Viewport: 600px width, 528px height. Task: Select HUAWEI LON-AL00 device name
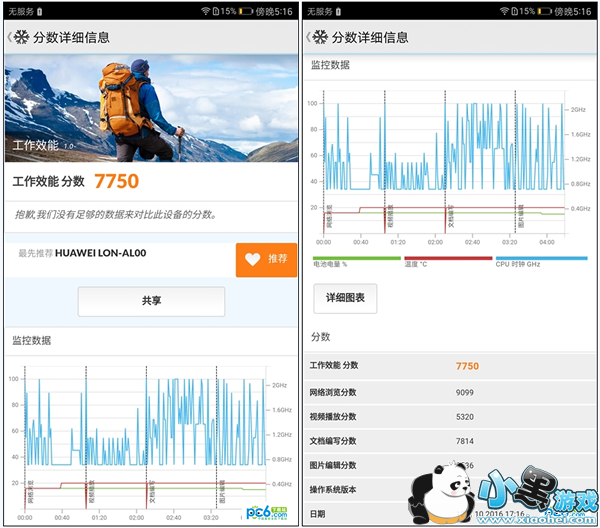pyautogui.click(x=101, y=253)
